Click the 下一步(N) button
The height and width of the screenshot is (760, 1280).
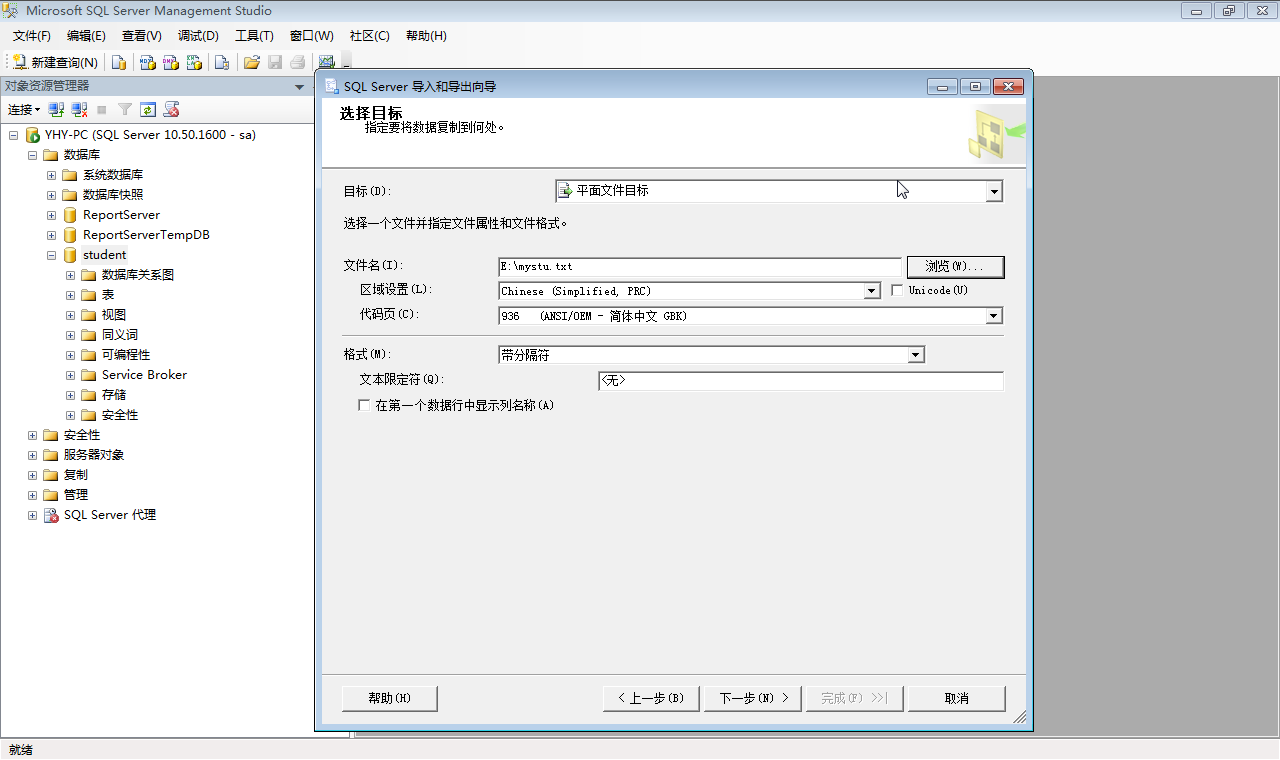click(x=753, y=698)
